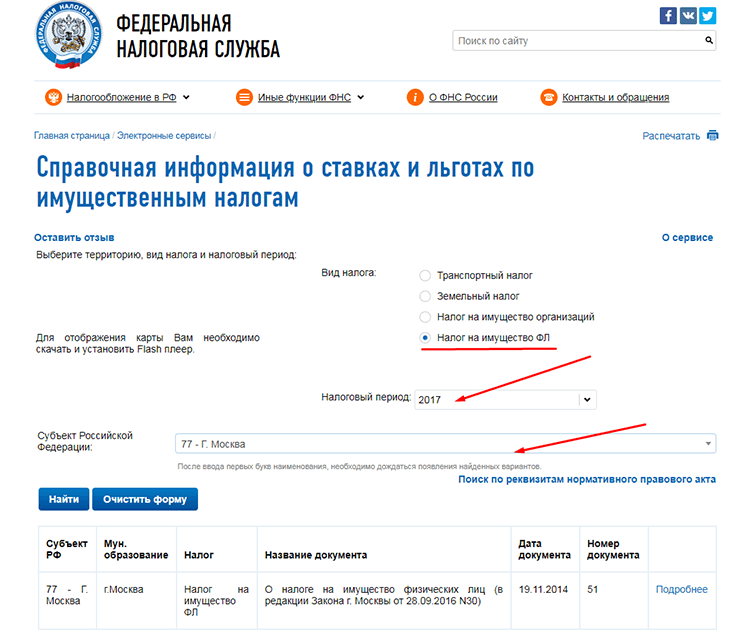Click the Facebook social icon
This screenshot has height=635, width=732.
669,15
